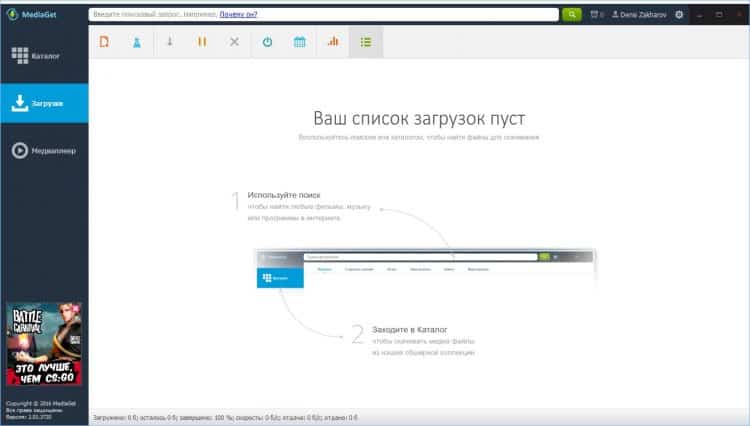750x426 pixels.
Task: Click the Battle Carnival ad banner
Action: coord(44,346)
